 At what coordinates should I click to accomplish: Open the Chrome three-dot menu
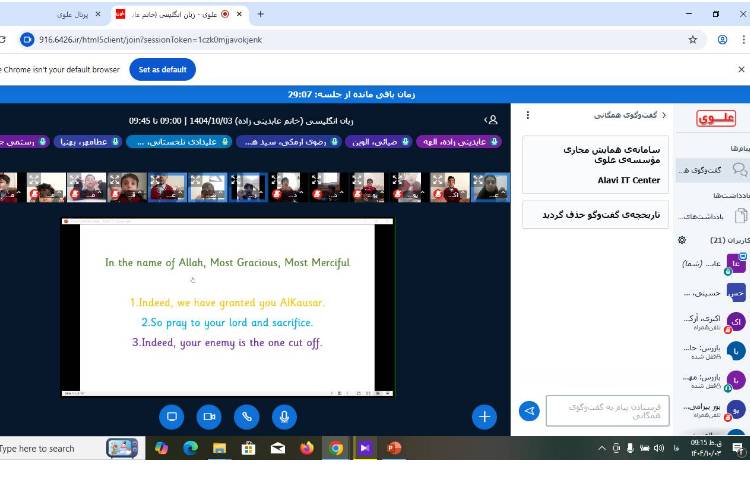(744, 40)
